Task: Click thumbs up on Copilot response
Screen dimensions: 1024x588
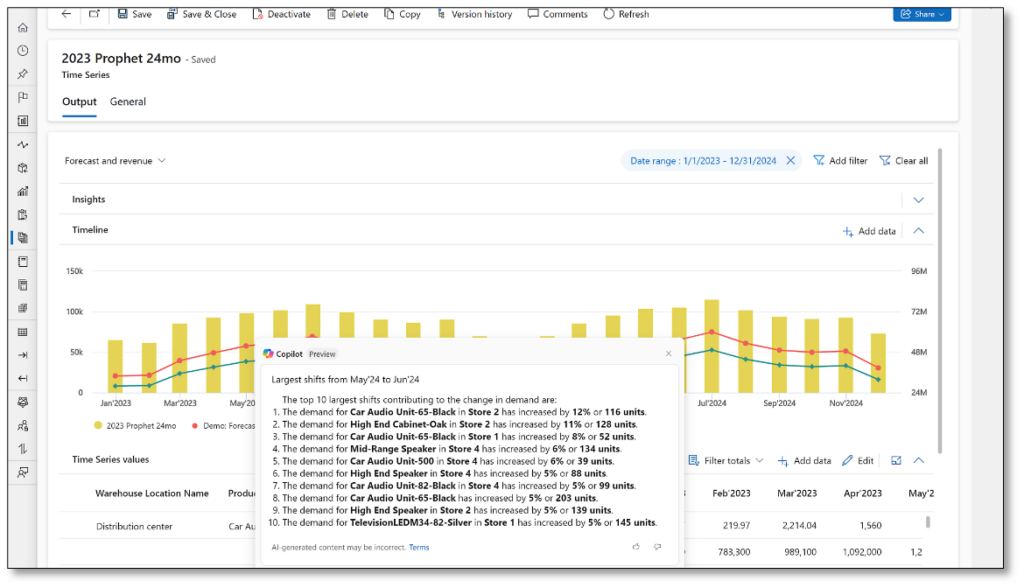Action: point(636,547)
